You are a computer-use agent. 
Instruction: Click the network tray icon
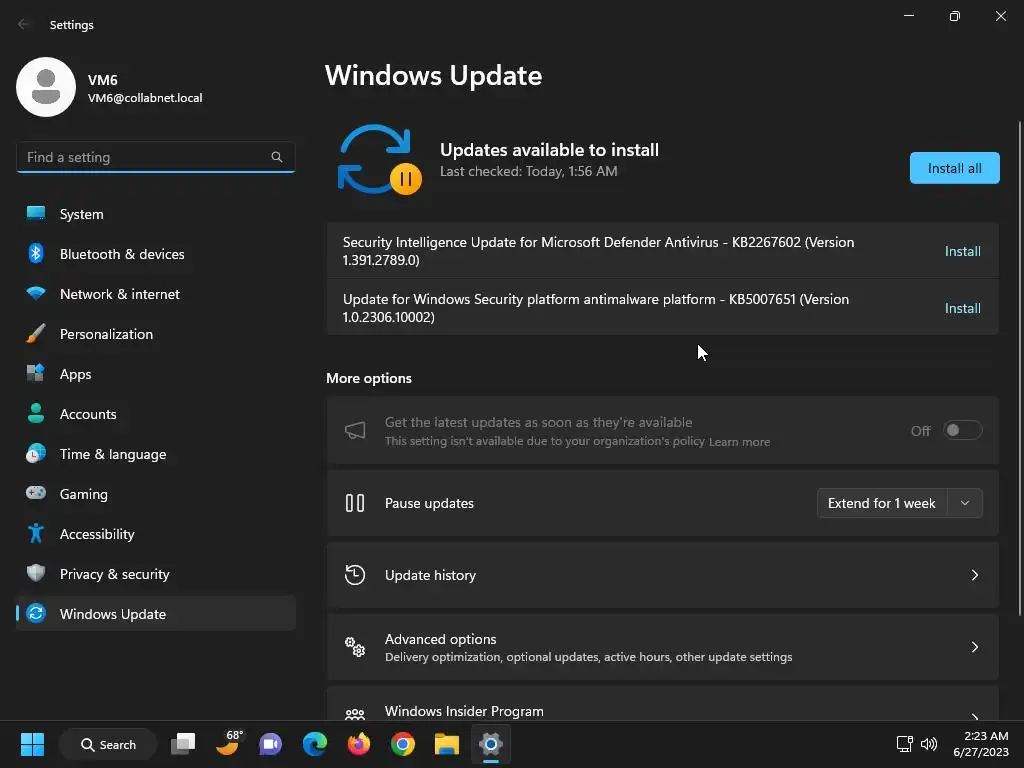904,744
